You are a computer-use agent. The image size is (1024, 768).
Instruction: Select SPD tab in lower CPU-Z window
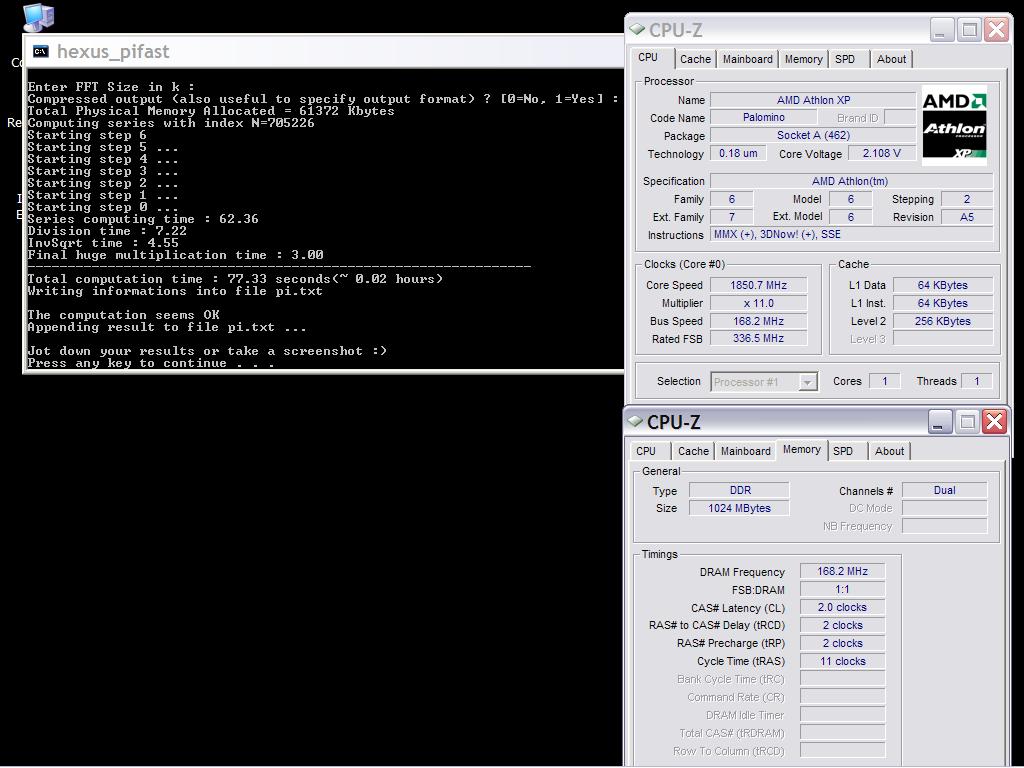(843, 451)
